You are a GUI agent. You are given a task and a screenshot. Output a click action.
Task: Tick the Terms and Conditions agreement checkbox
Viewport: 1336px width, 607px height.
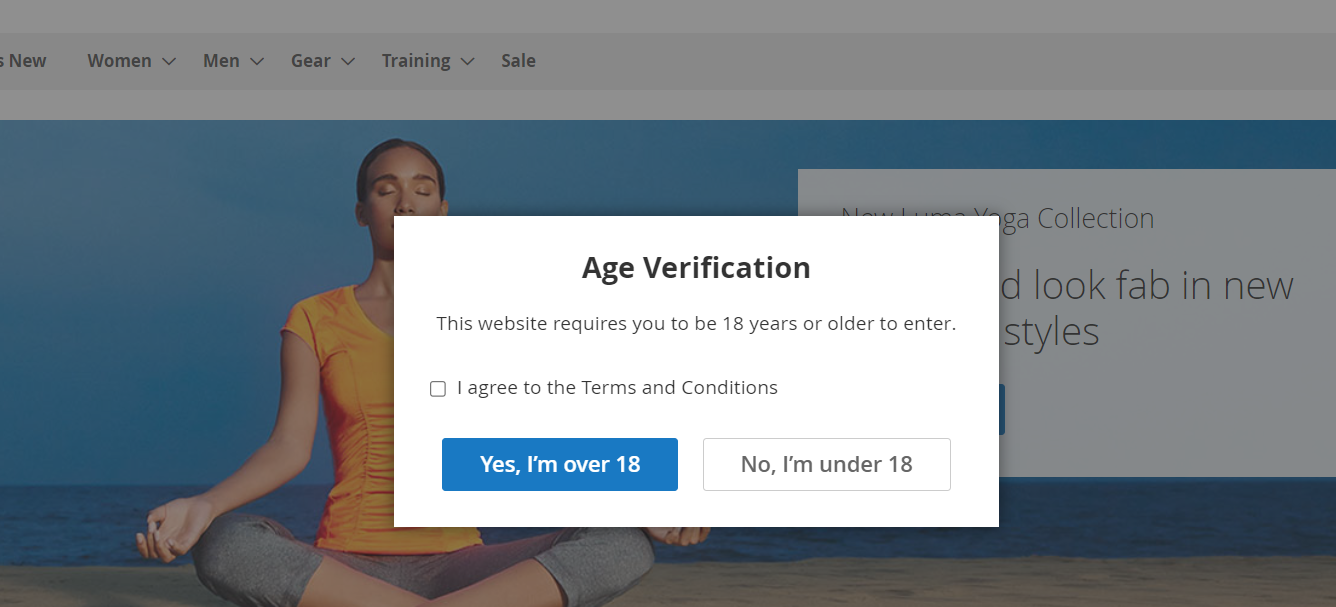click(438, 389)
